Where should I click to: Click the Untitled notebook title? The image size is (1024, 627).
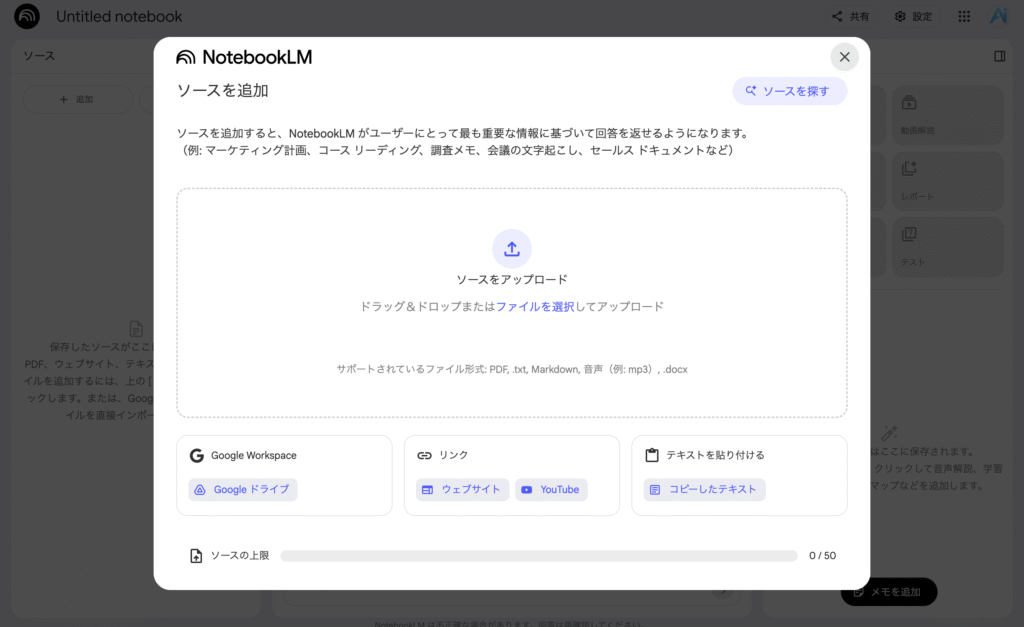(x=119, y=17)
